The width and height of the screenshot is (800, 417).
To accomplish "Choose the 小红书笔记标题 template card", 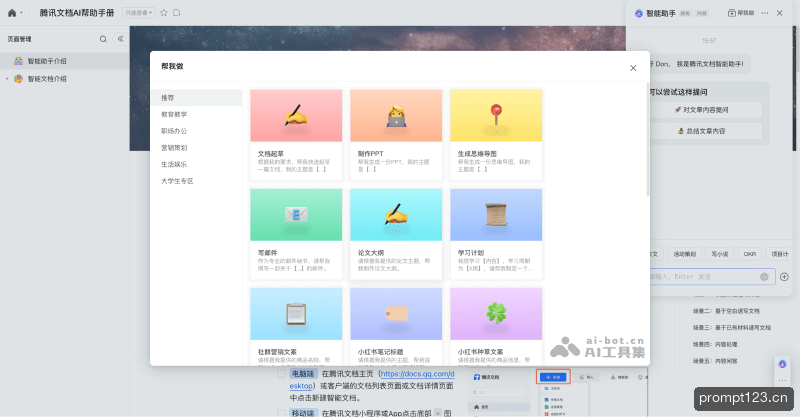I will tap(396, 326).
